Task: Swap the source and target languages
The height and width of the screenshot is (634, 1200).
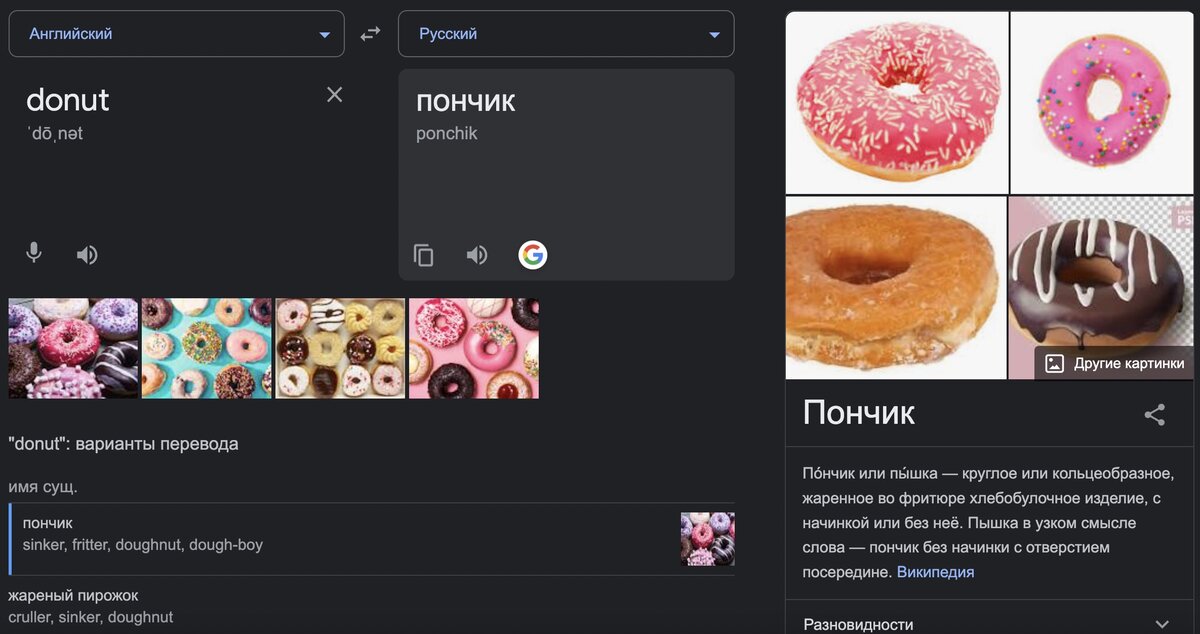Action: tap(371, 34)
